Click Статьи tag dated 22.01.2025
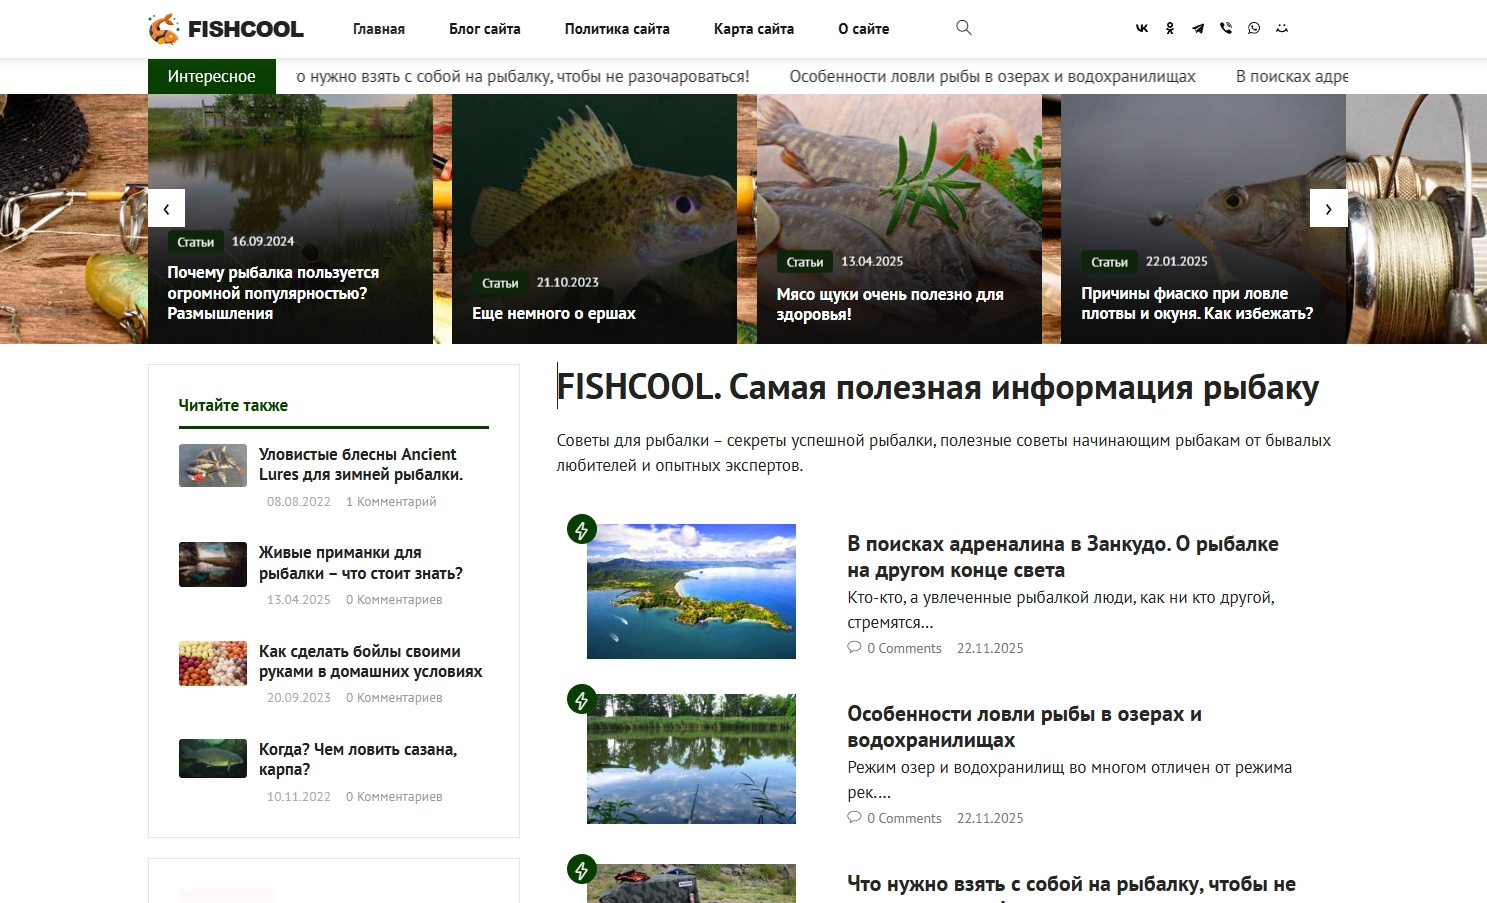 1110,262
